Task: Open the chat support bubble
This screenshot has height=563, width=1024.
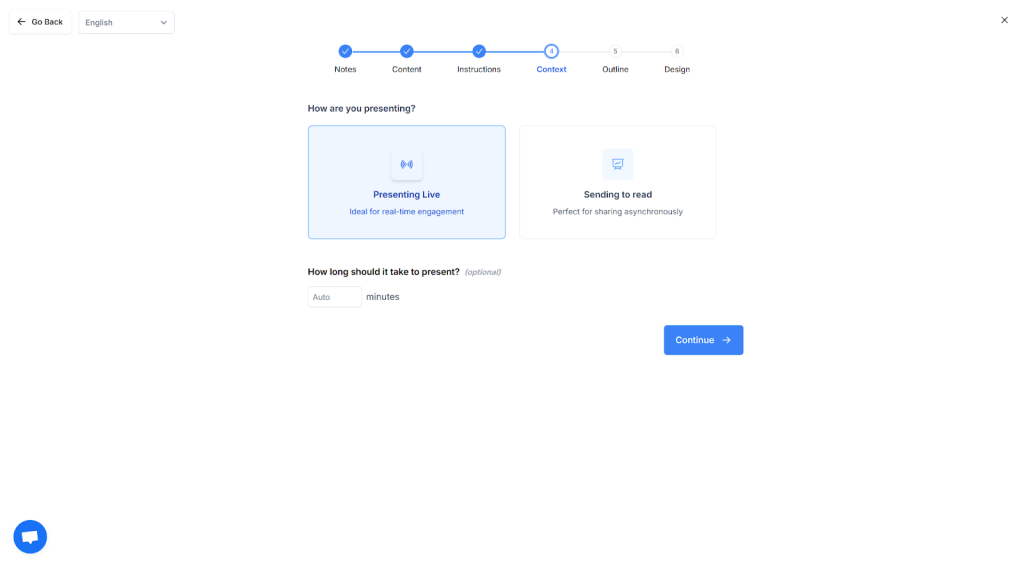Action: 30,537
